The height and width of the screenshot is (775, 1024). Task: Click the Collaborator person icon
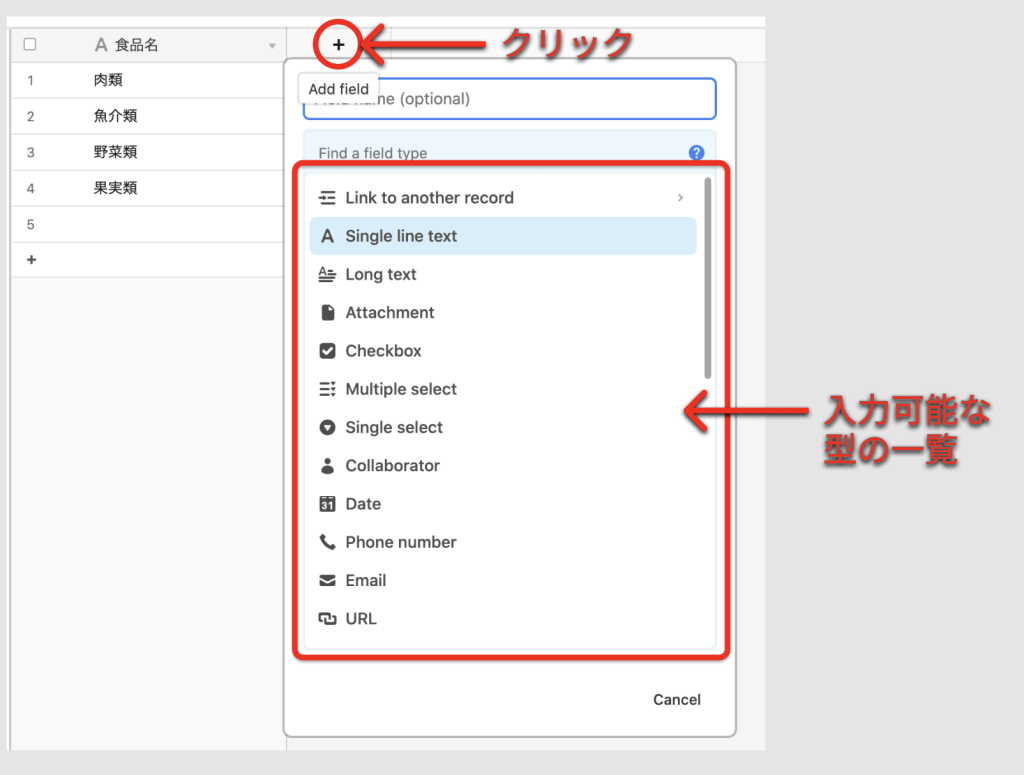[x=327, y=466]
